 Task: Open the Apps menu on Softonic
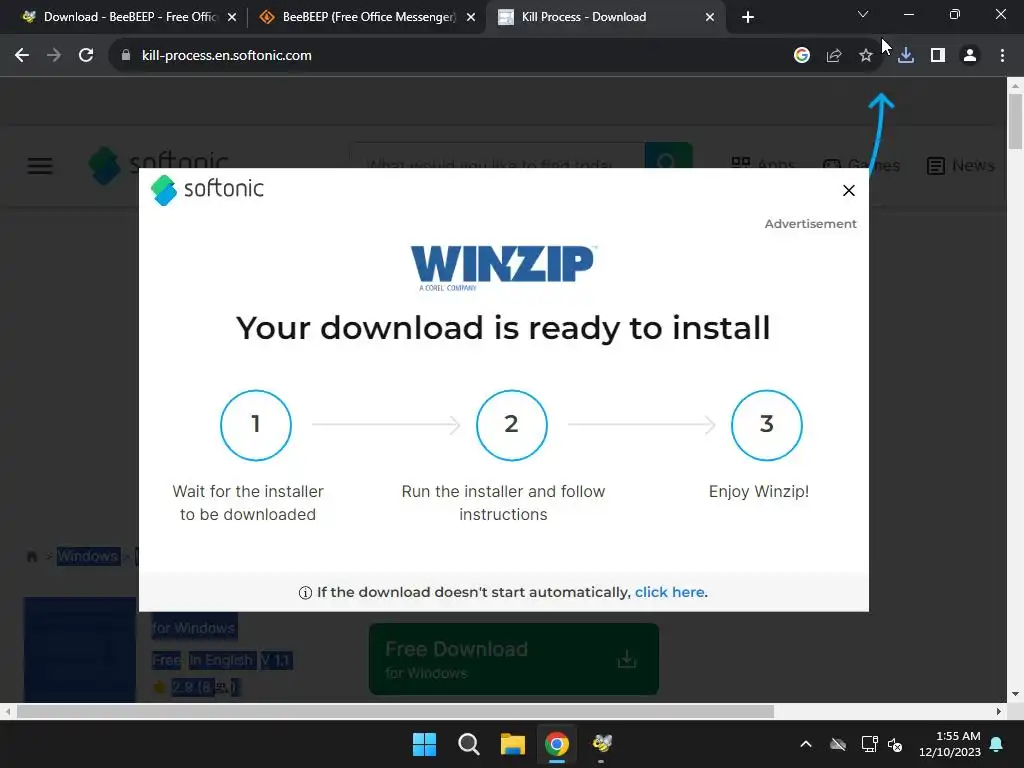763,165
